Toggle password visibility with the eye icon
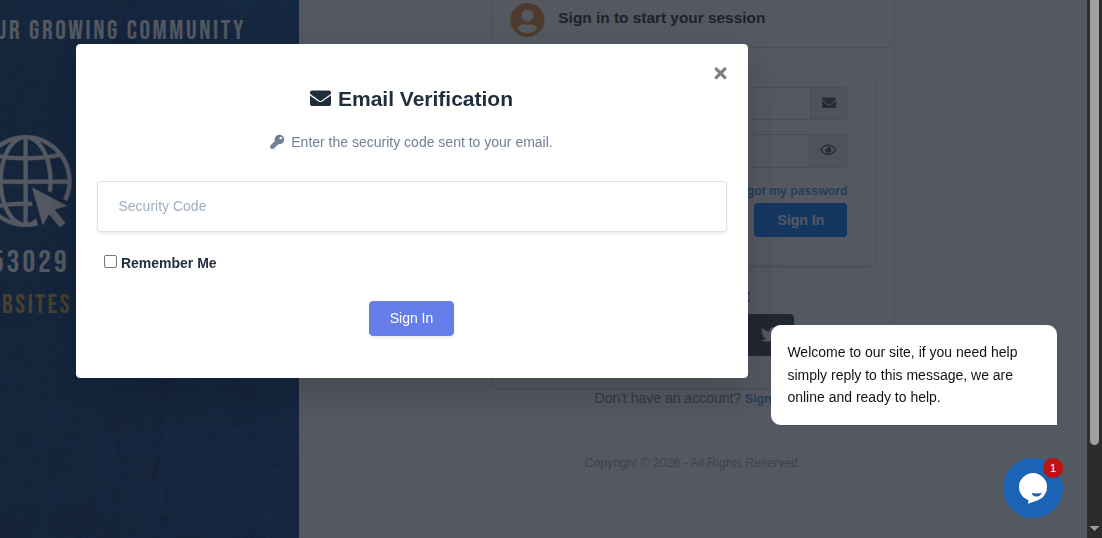Viewport: 1102px width, 538px height. (x=828, y=151)
